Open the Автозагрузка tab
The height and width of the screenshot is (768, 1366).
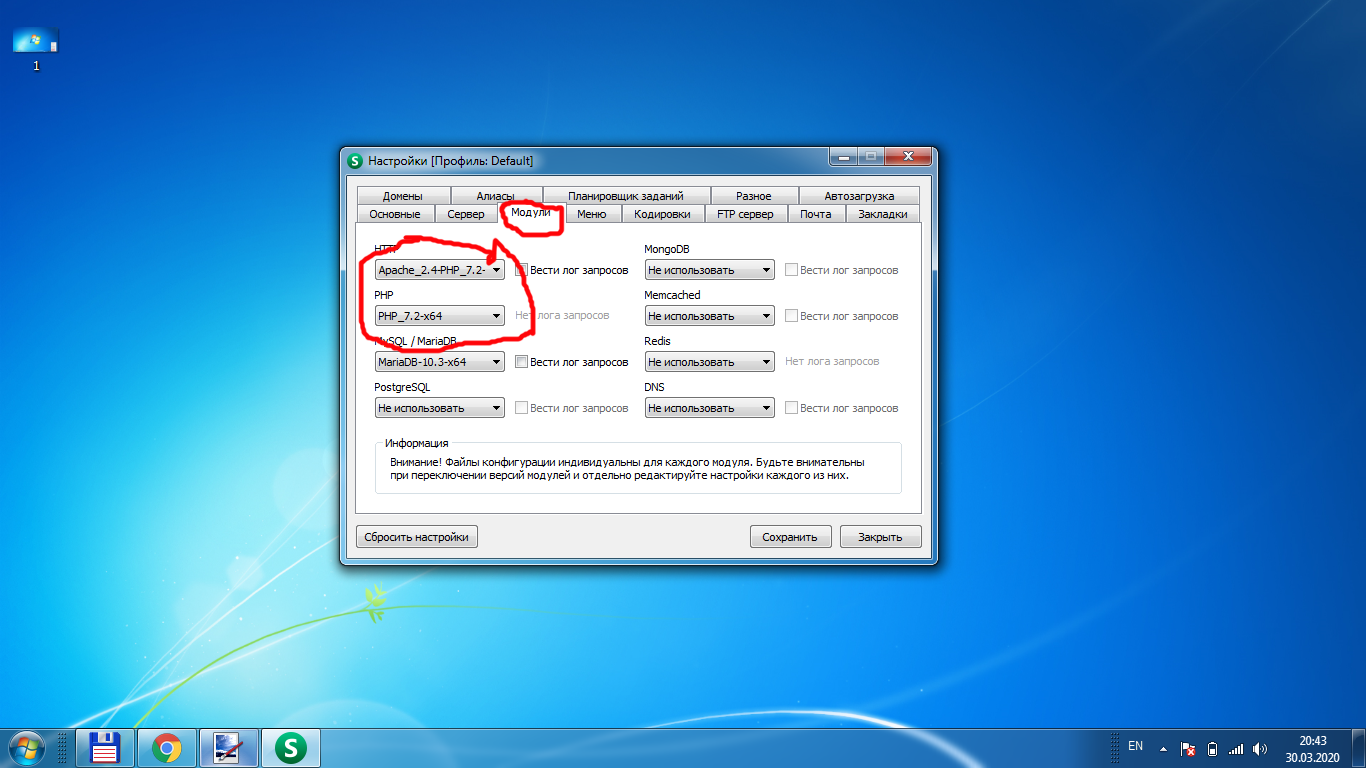click(x=859, y=196)
